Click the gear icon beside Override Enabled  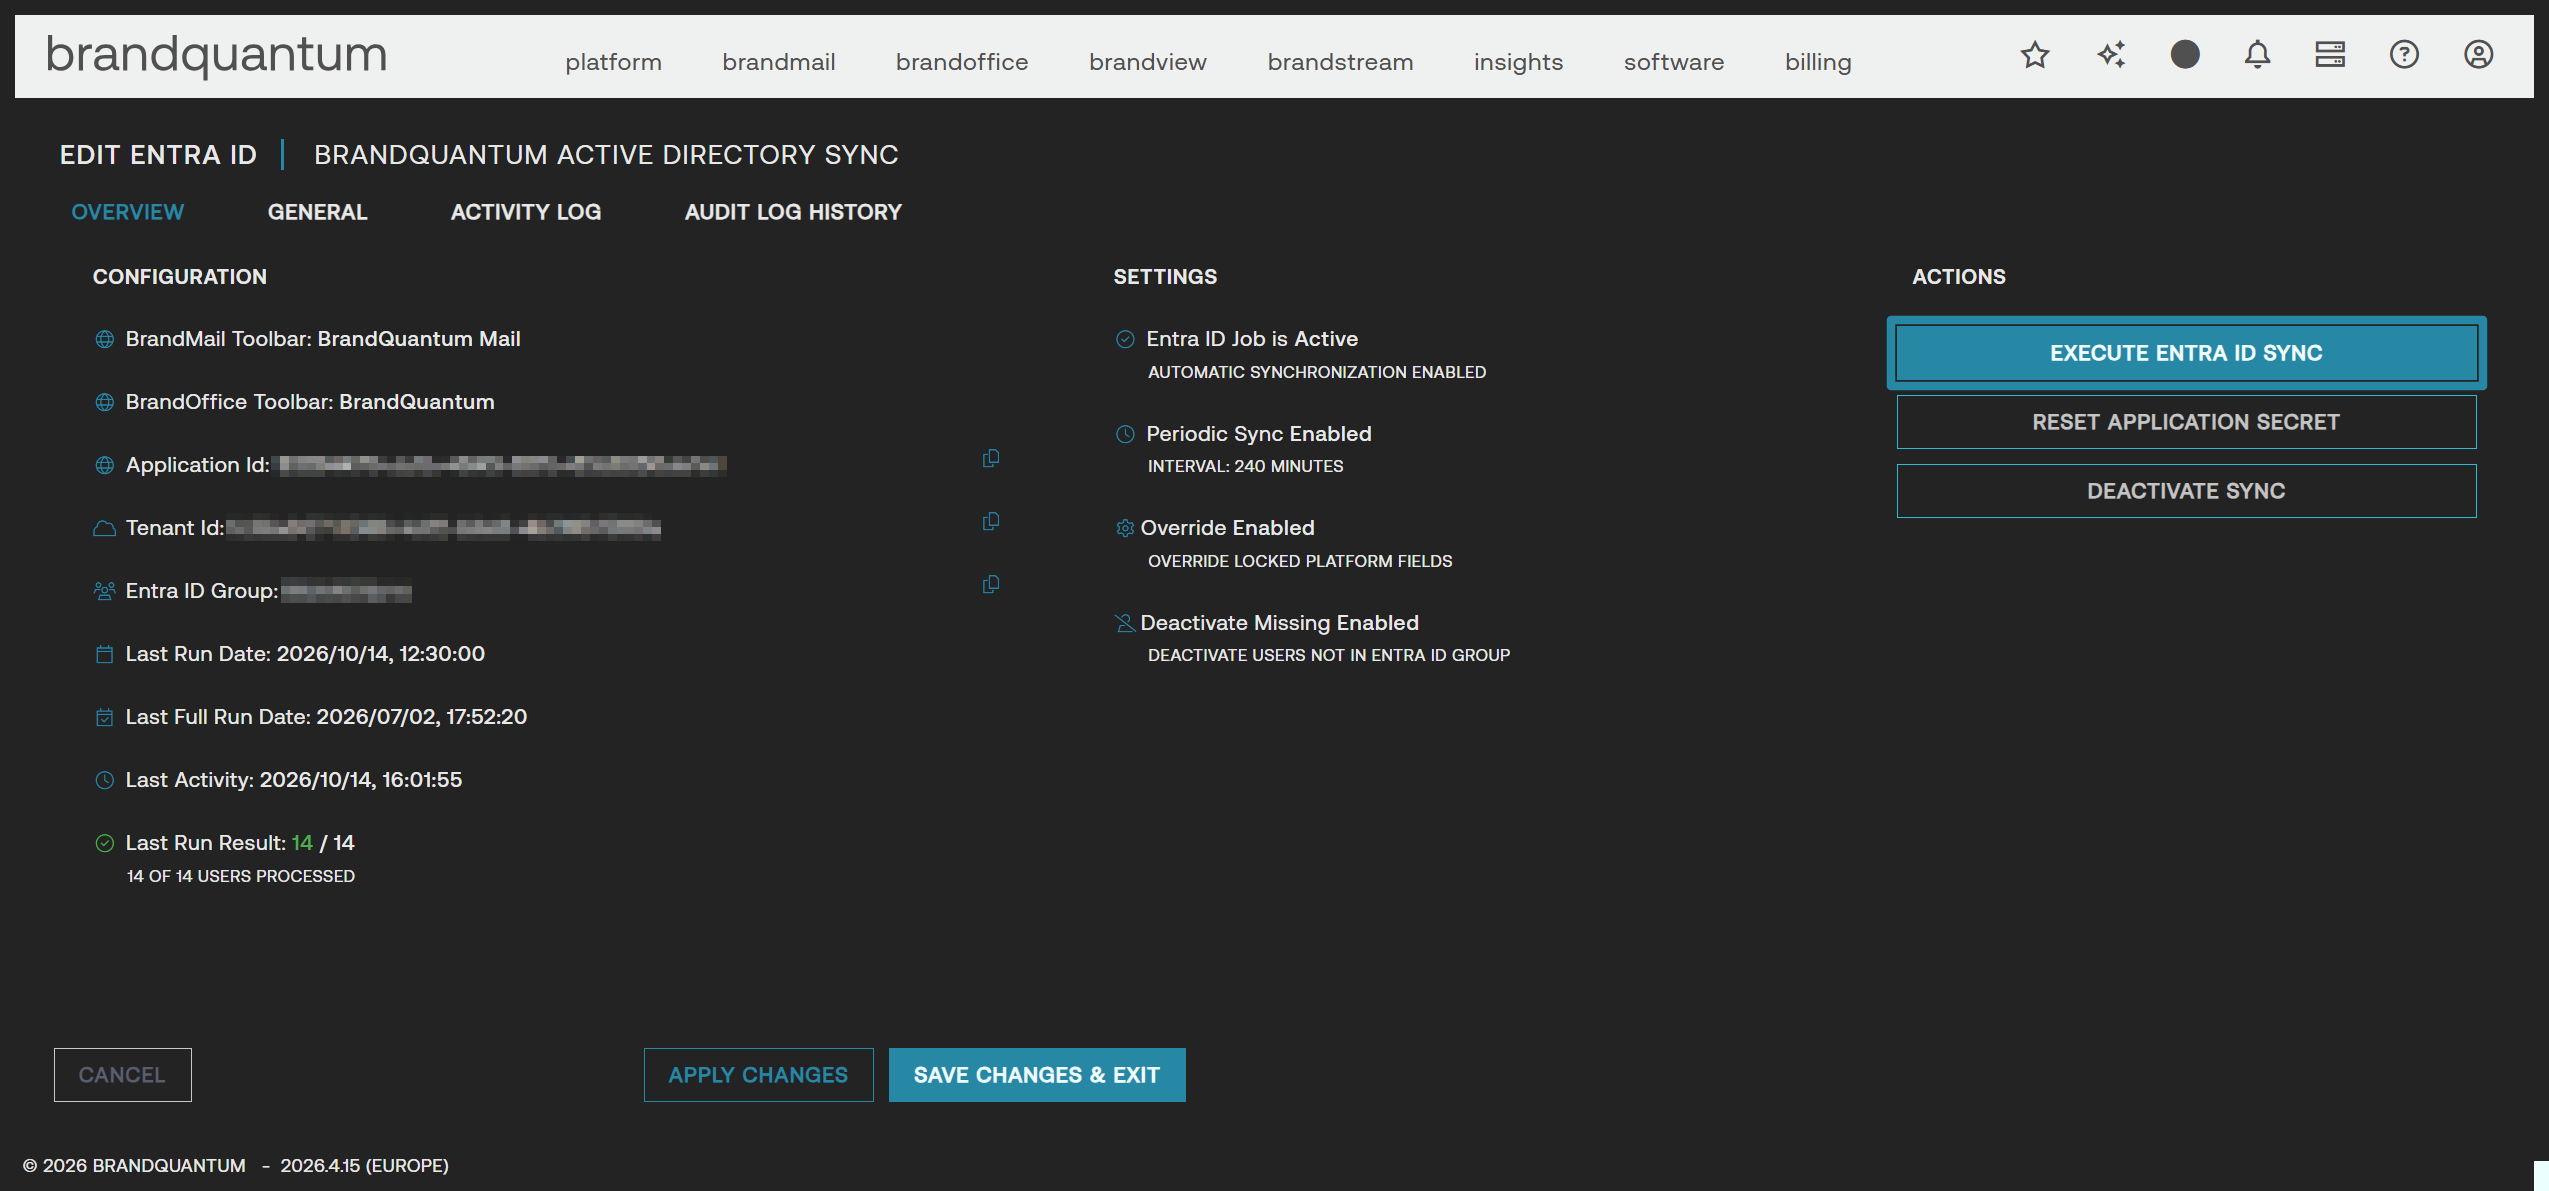tap(1125, 528)
